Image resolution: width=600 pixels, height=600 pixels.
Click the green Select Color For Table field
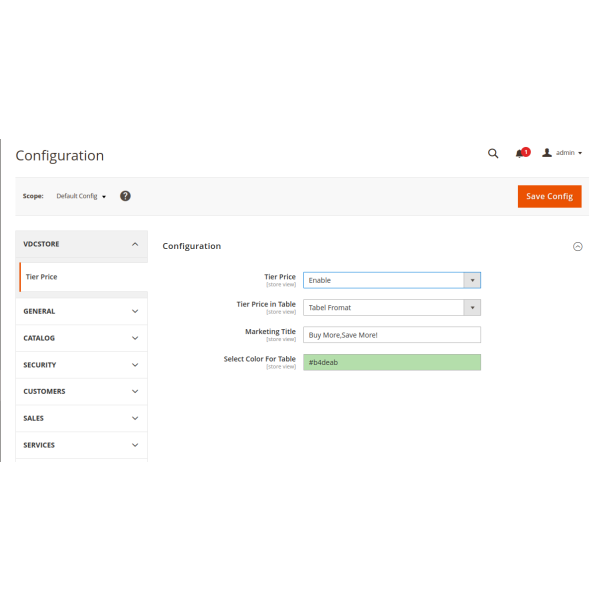tap(392, 362)
